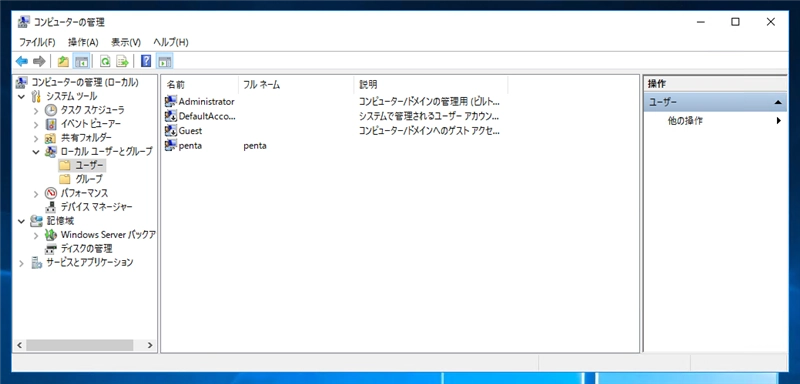Click the Windows Server バックアップ icon
The width and height of the screenshot is (800, 384).
(x=51, y=235)
